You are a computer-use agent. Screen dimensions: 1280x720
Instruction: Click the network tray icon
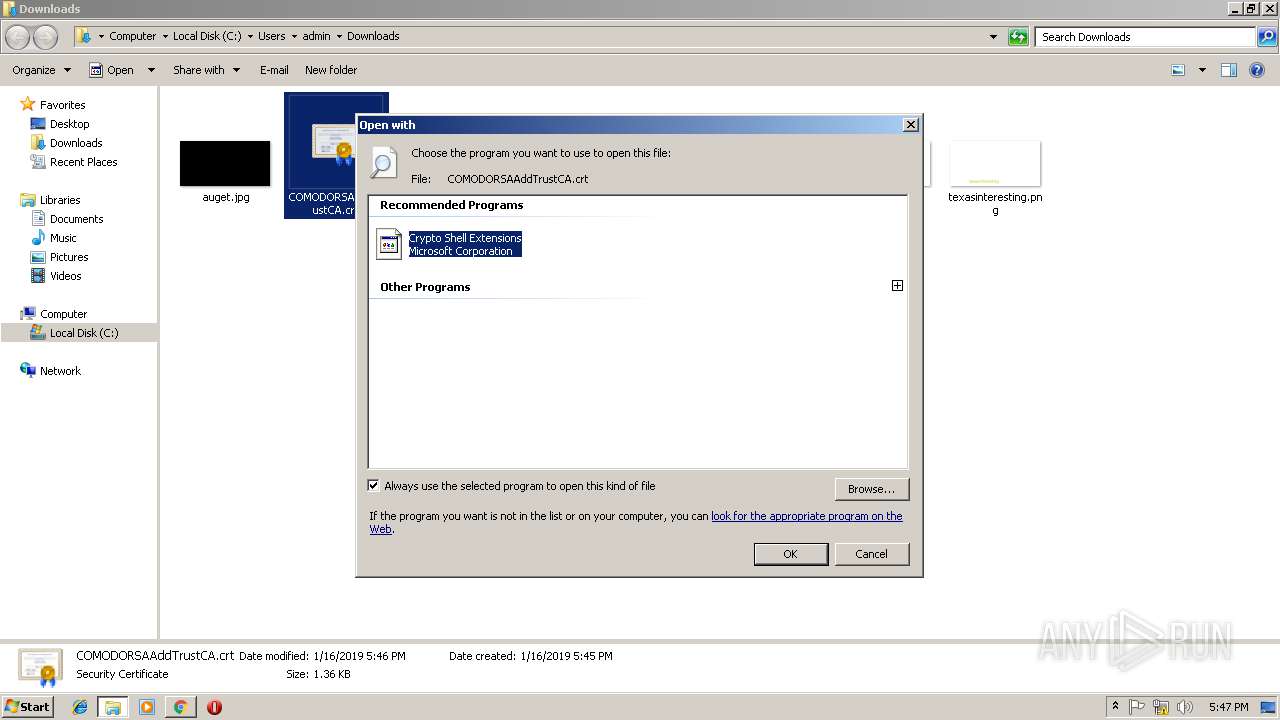point(1161,707)
